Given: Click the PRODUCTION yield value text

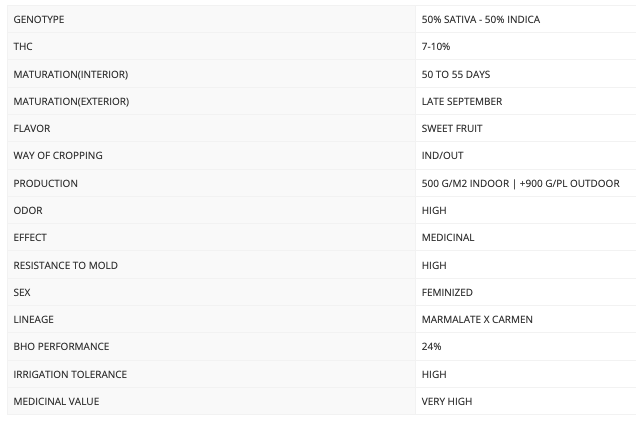Looking at the screenshot, I should (520, 184).
